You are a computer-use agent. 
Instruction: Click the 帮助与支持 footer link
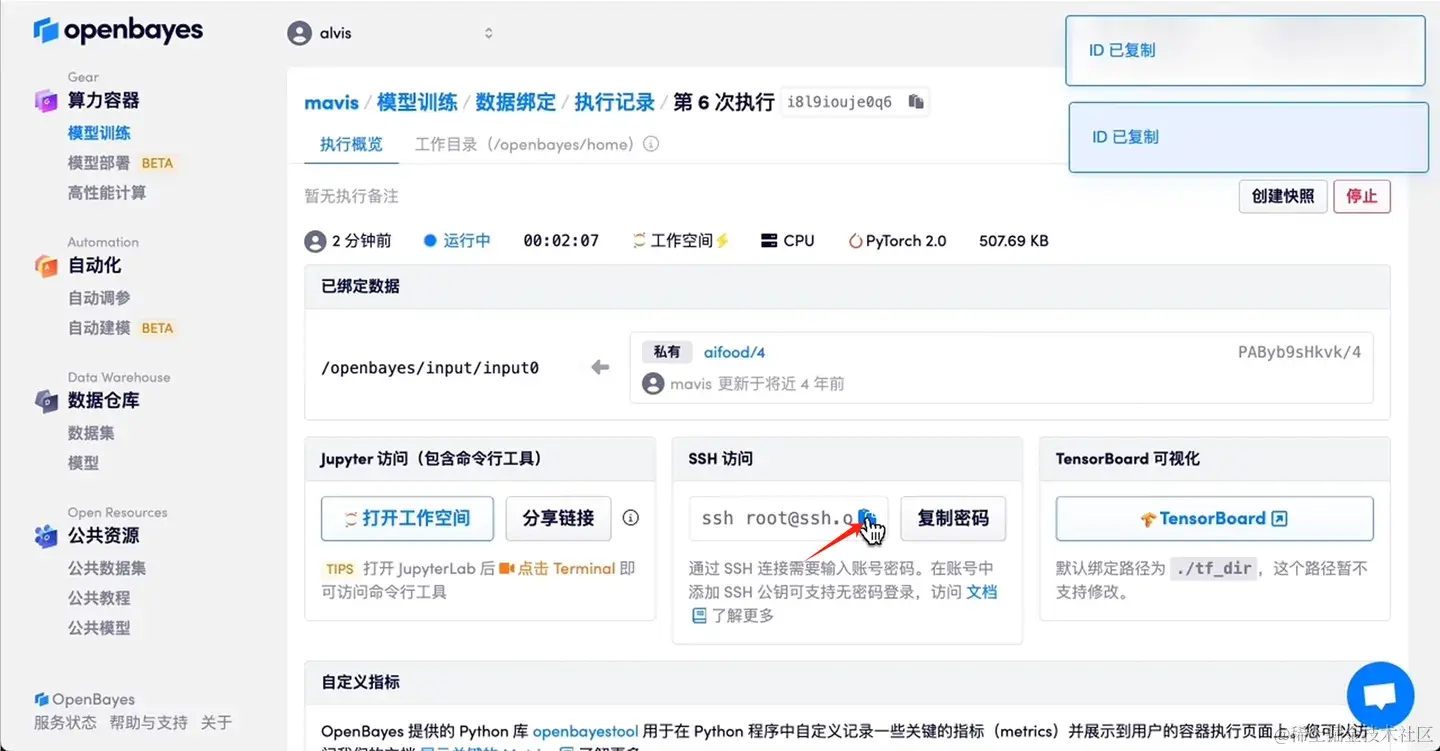(x=148, y=722)
